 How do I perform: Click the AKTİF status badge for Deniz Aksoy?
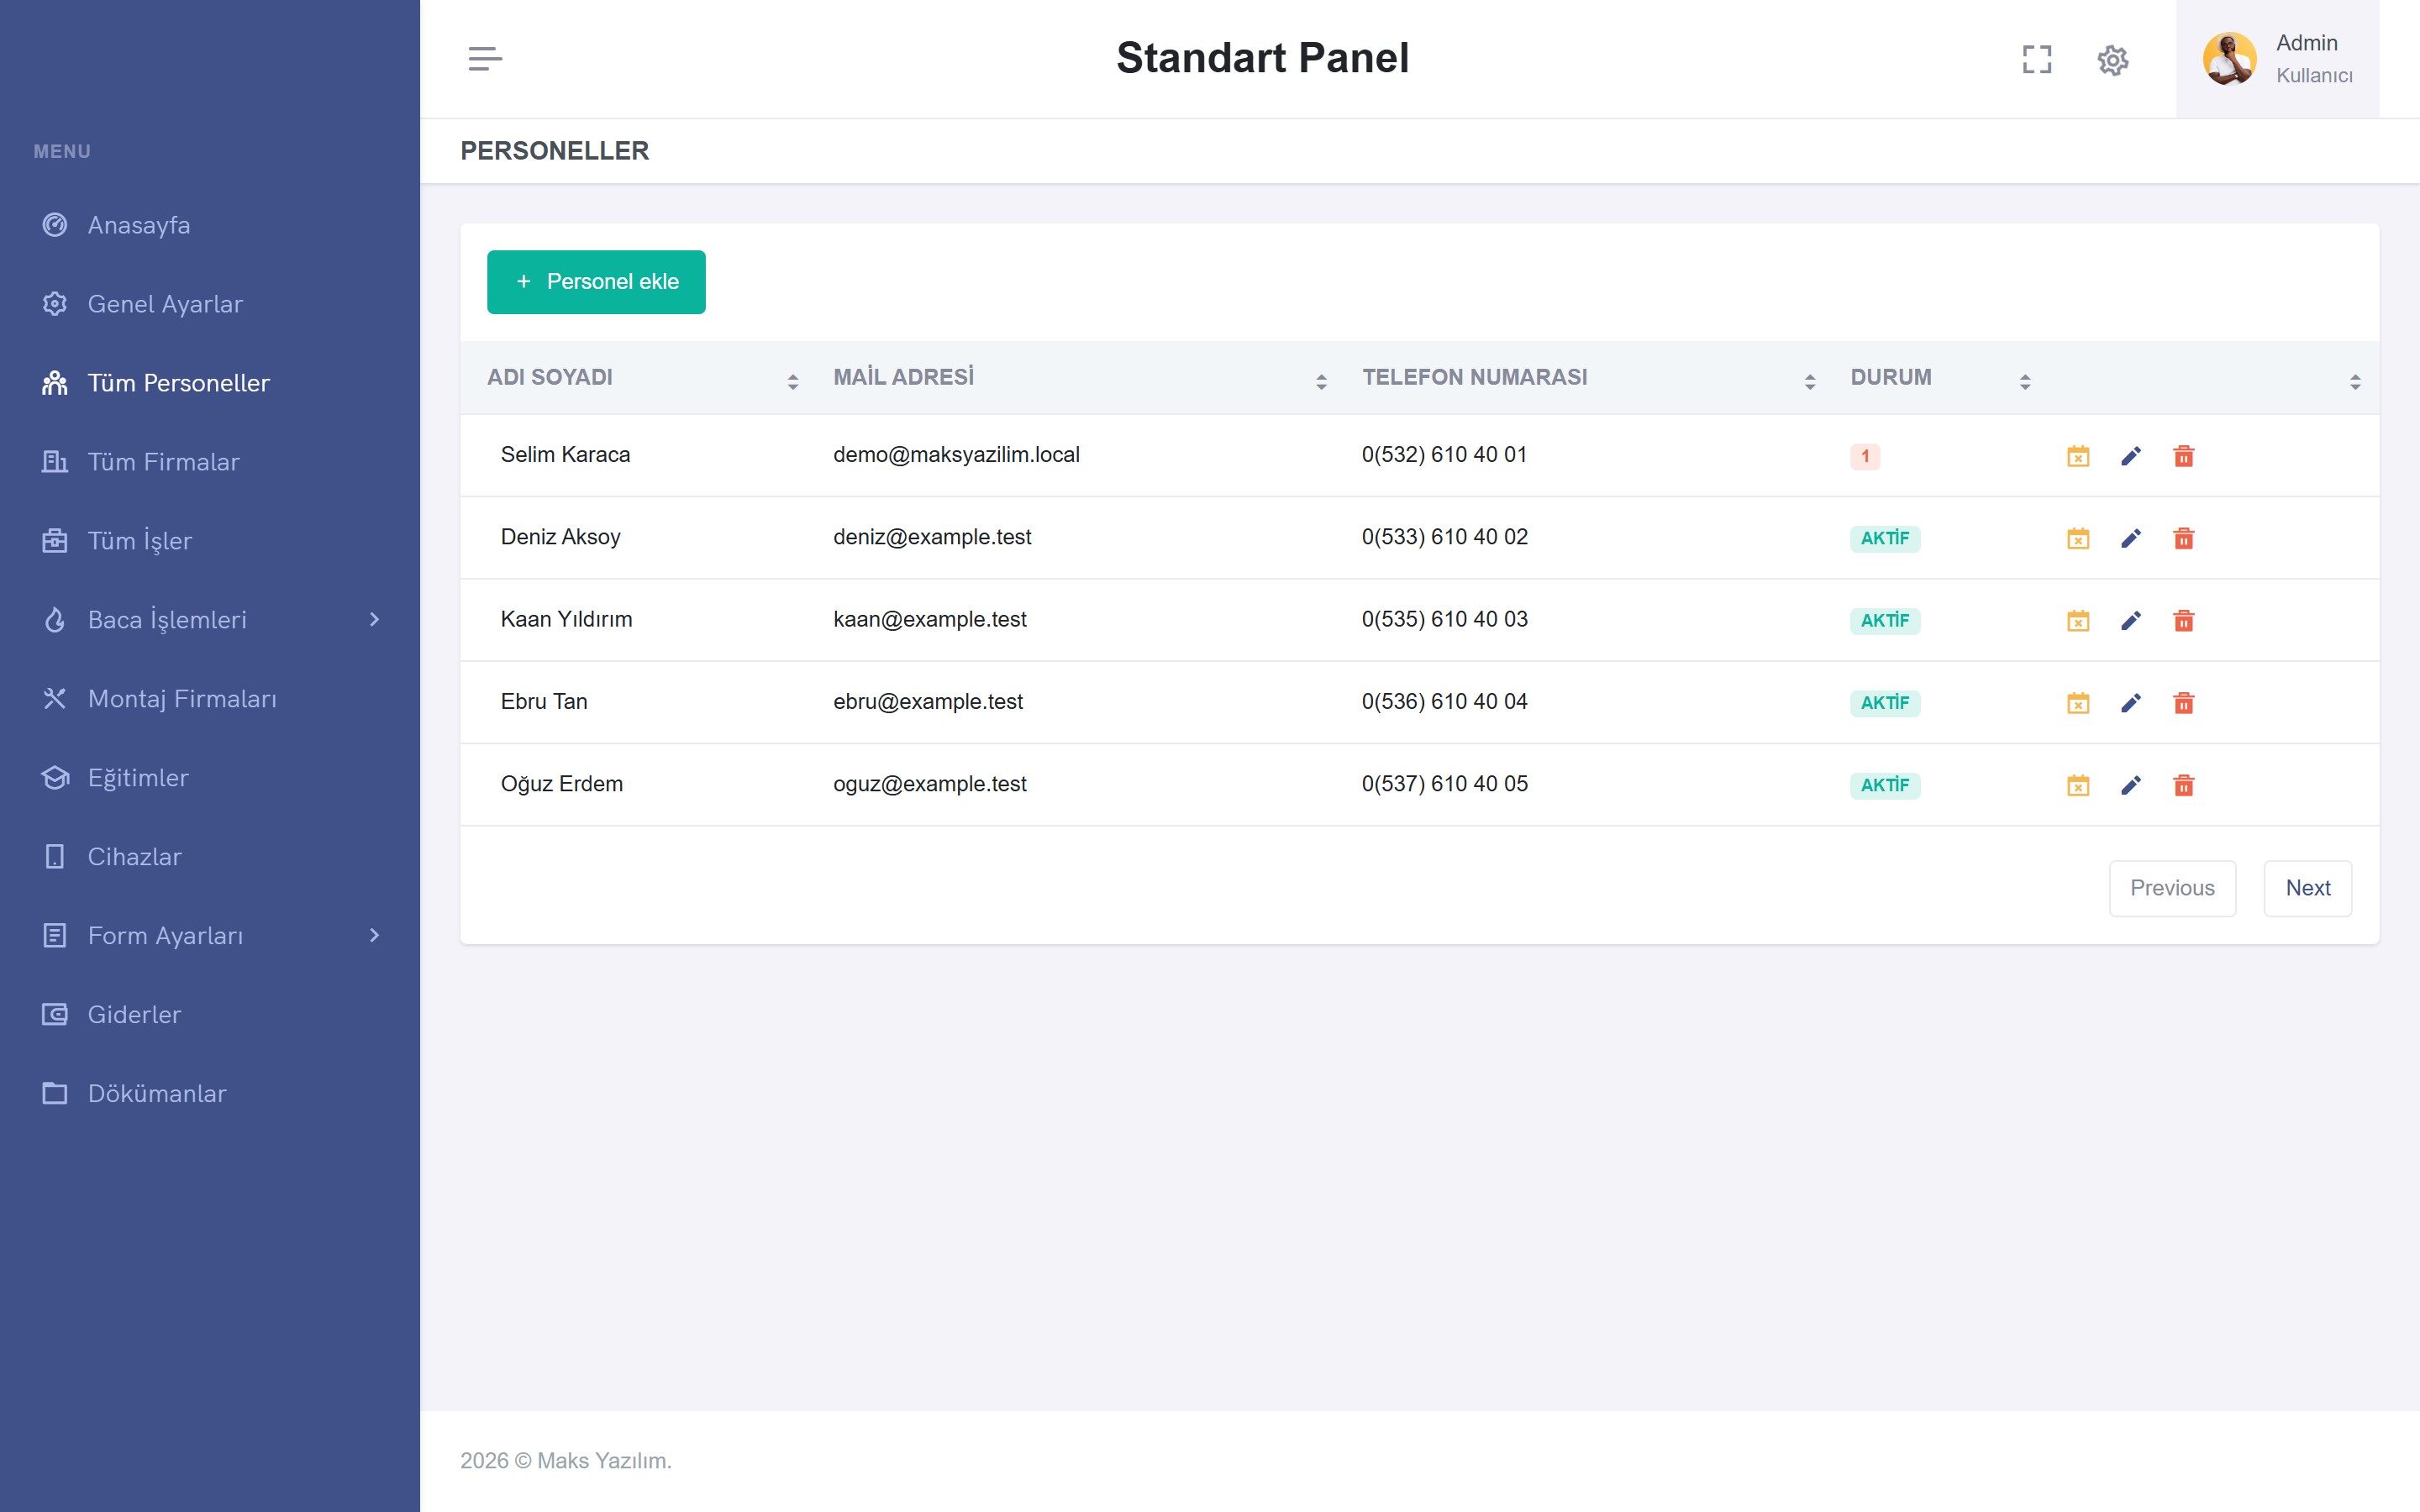tap(1884, 538)
